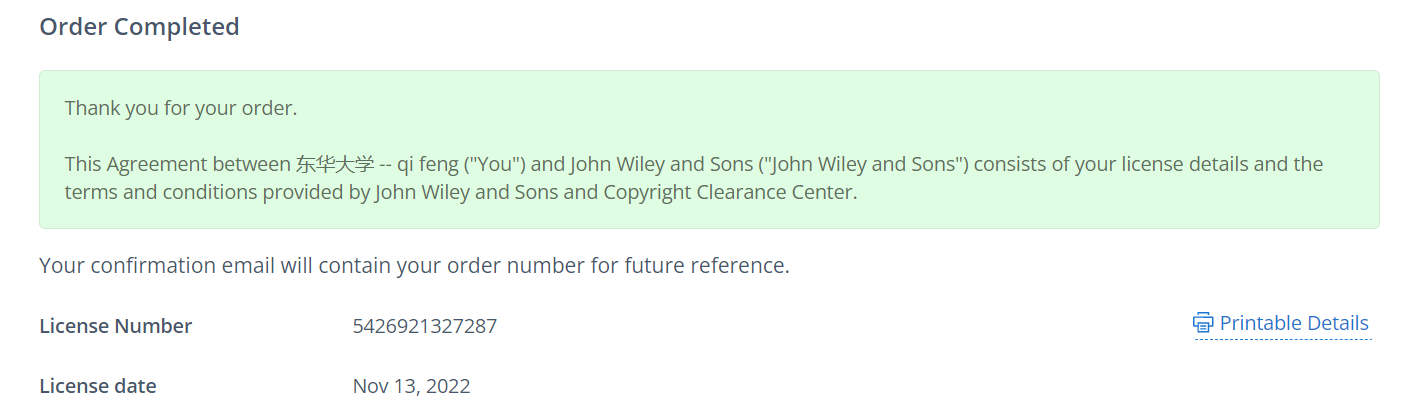Image resolution: width=1404 pixels, height=402 pixels.
Task: Select the license number 5426921327287
Action: (x=424, y=326)
